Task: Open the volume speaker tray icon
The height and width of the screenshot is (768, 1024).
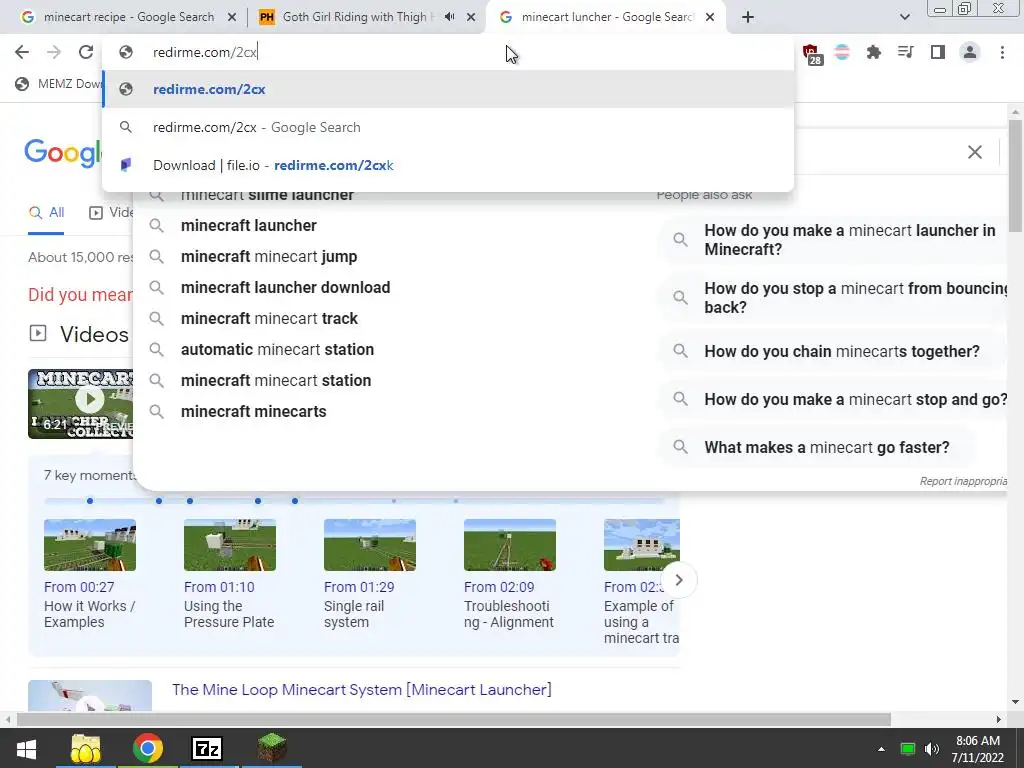Action: coord(932,749)
